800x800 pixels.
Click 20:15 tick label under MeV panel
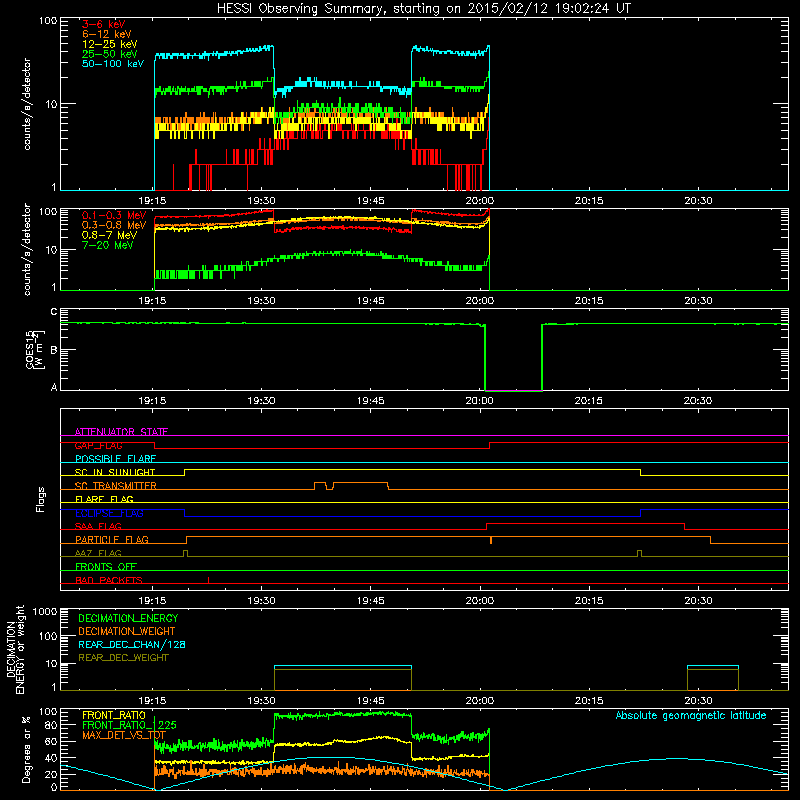coord(589,301)
